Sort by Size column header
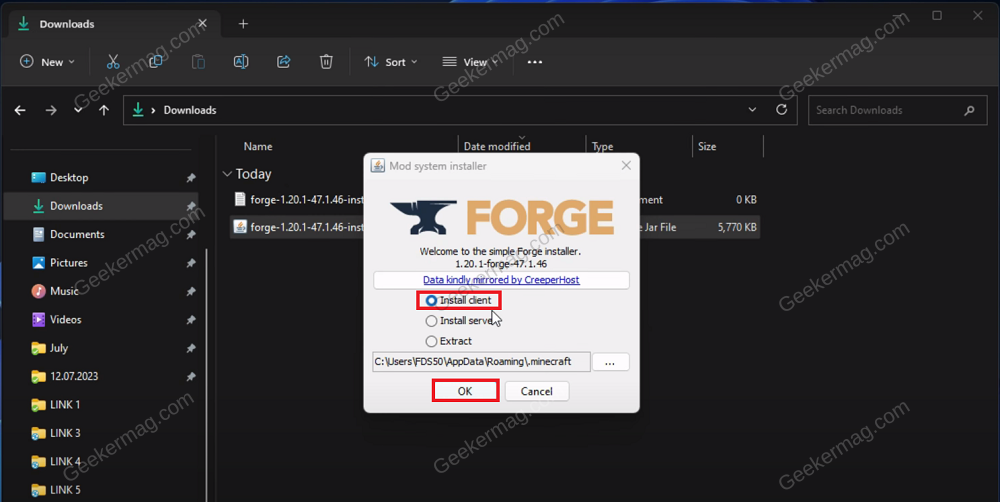 [x=707, y=146]
